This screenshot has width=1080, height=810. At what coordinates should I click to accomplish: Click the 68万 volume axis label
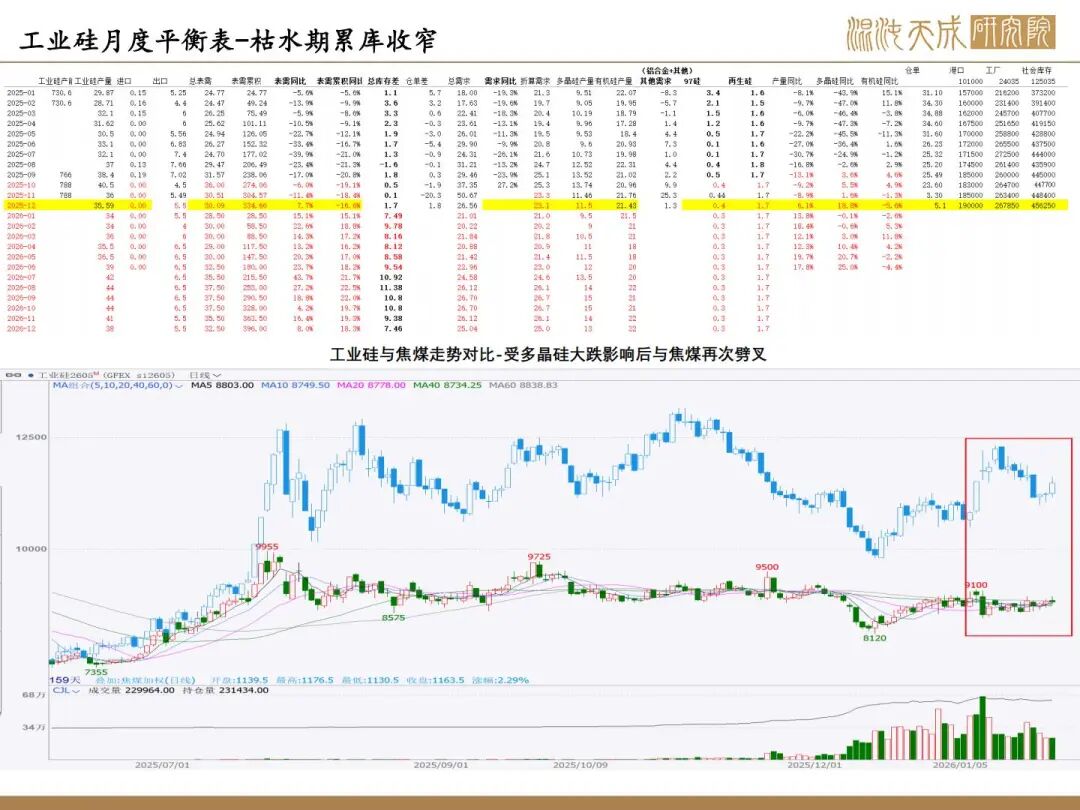pyautogui.click(x=34, y=695)
